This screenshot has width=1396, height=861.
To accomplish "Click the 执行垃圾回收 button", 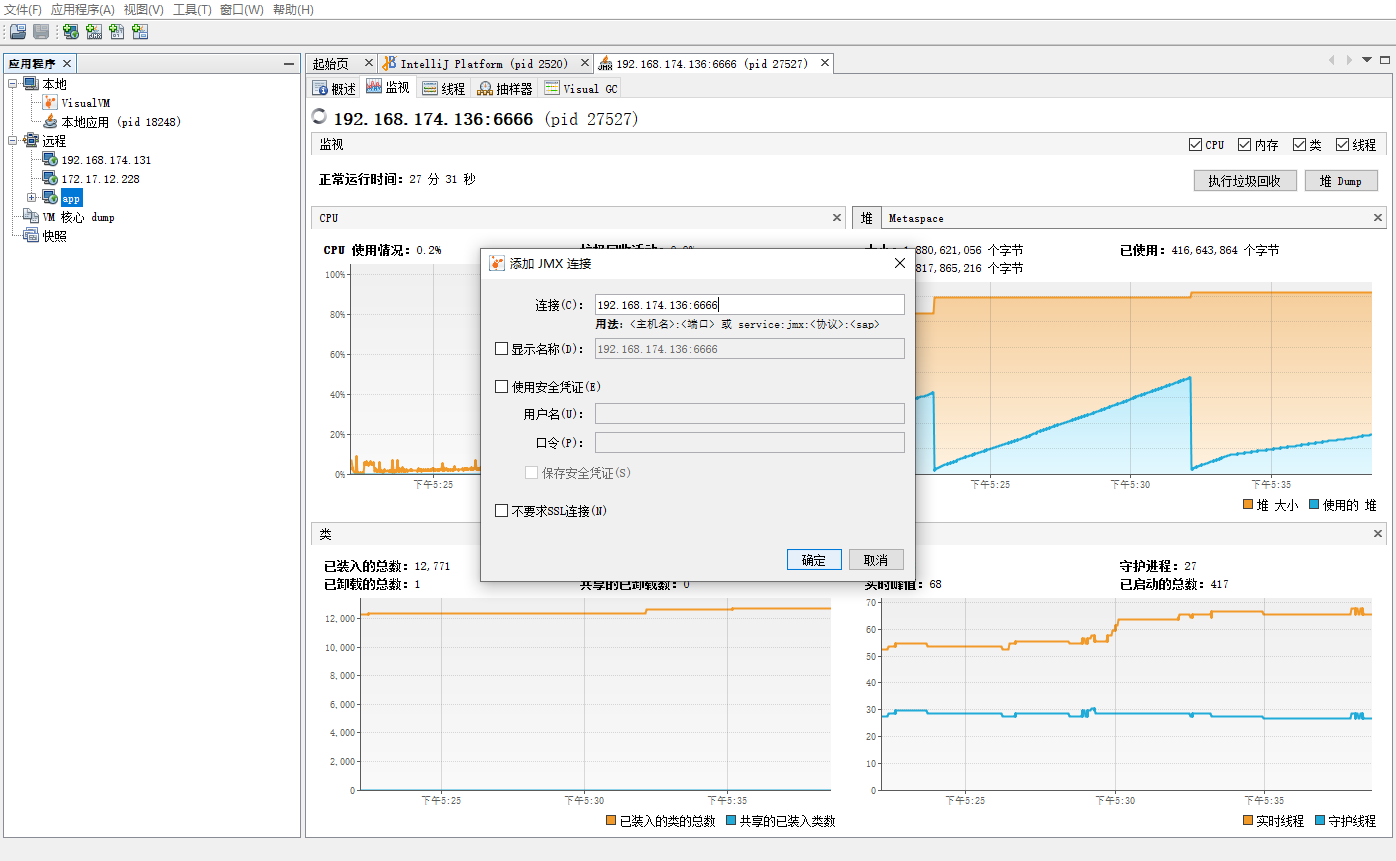I will 1245,181.
